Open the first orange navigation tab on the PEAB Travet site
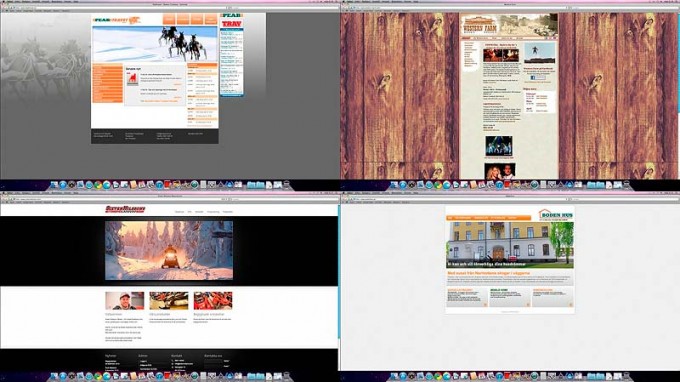680x382 pixels. tap(169, 19)
